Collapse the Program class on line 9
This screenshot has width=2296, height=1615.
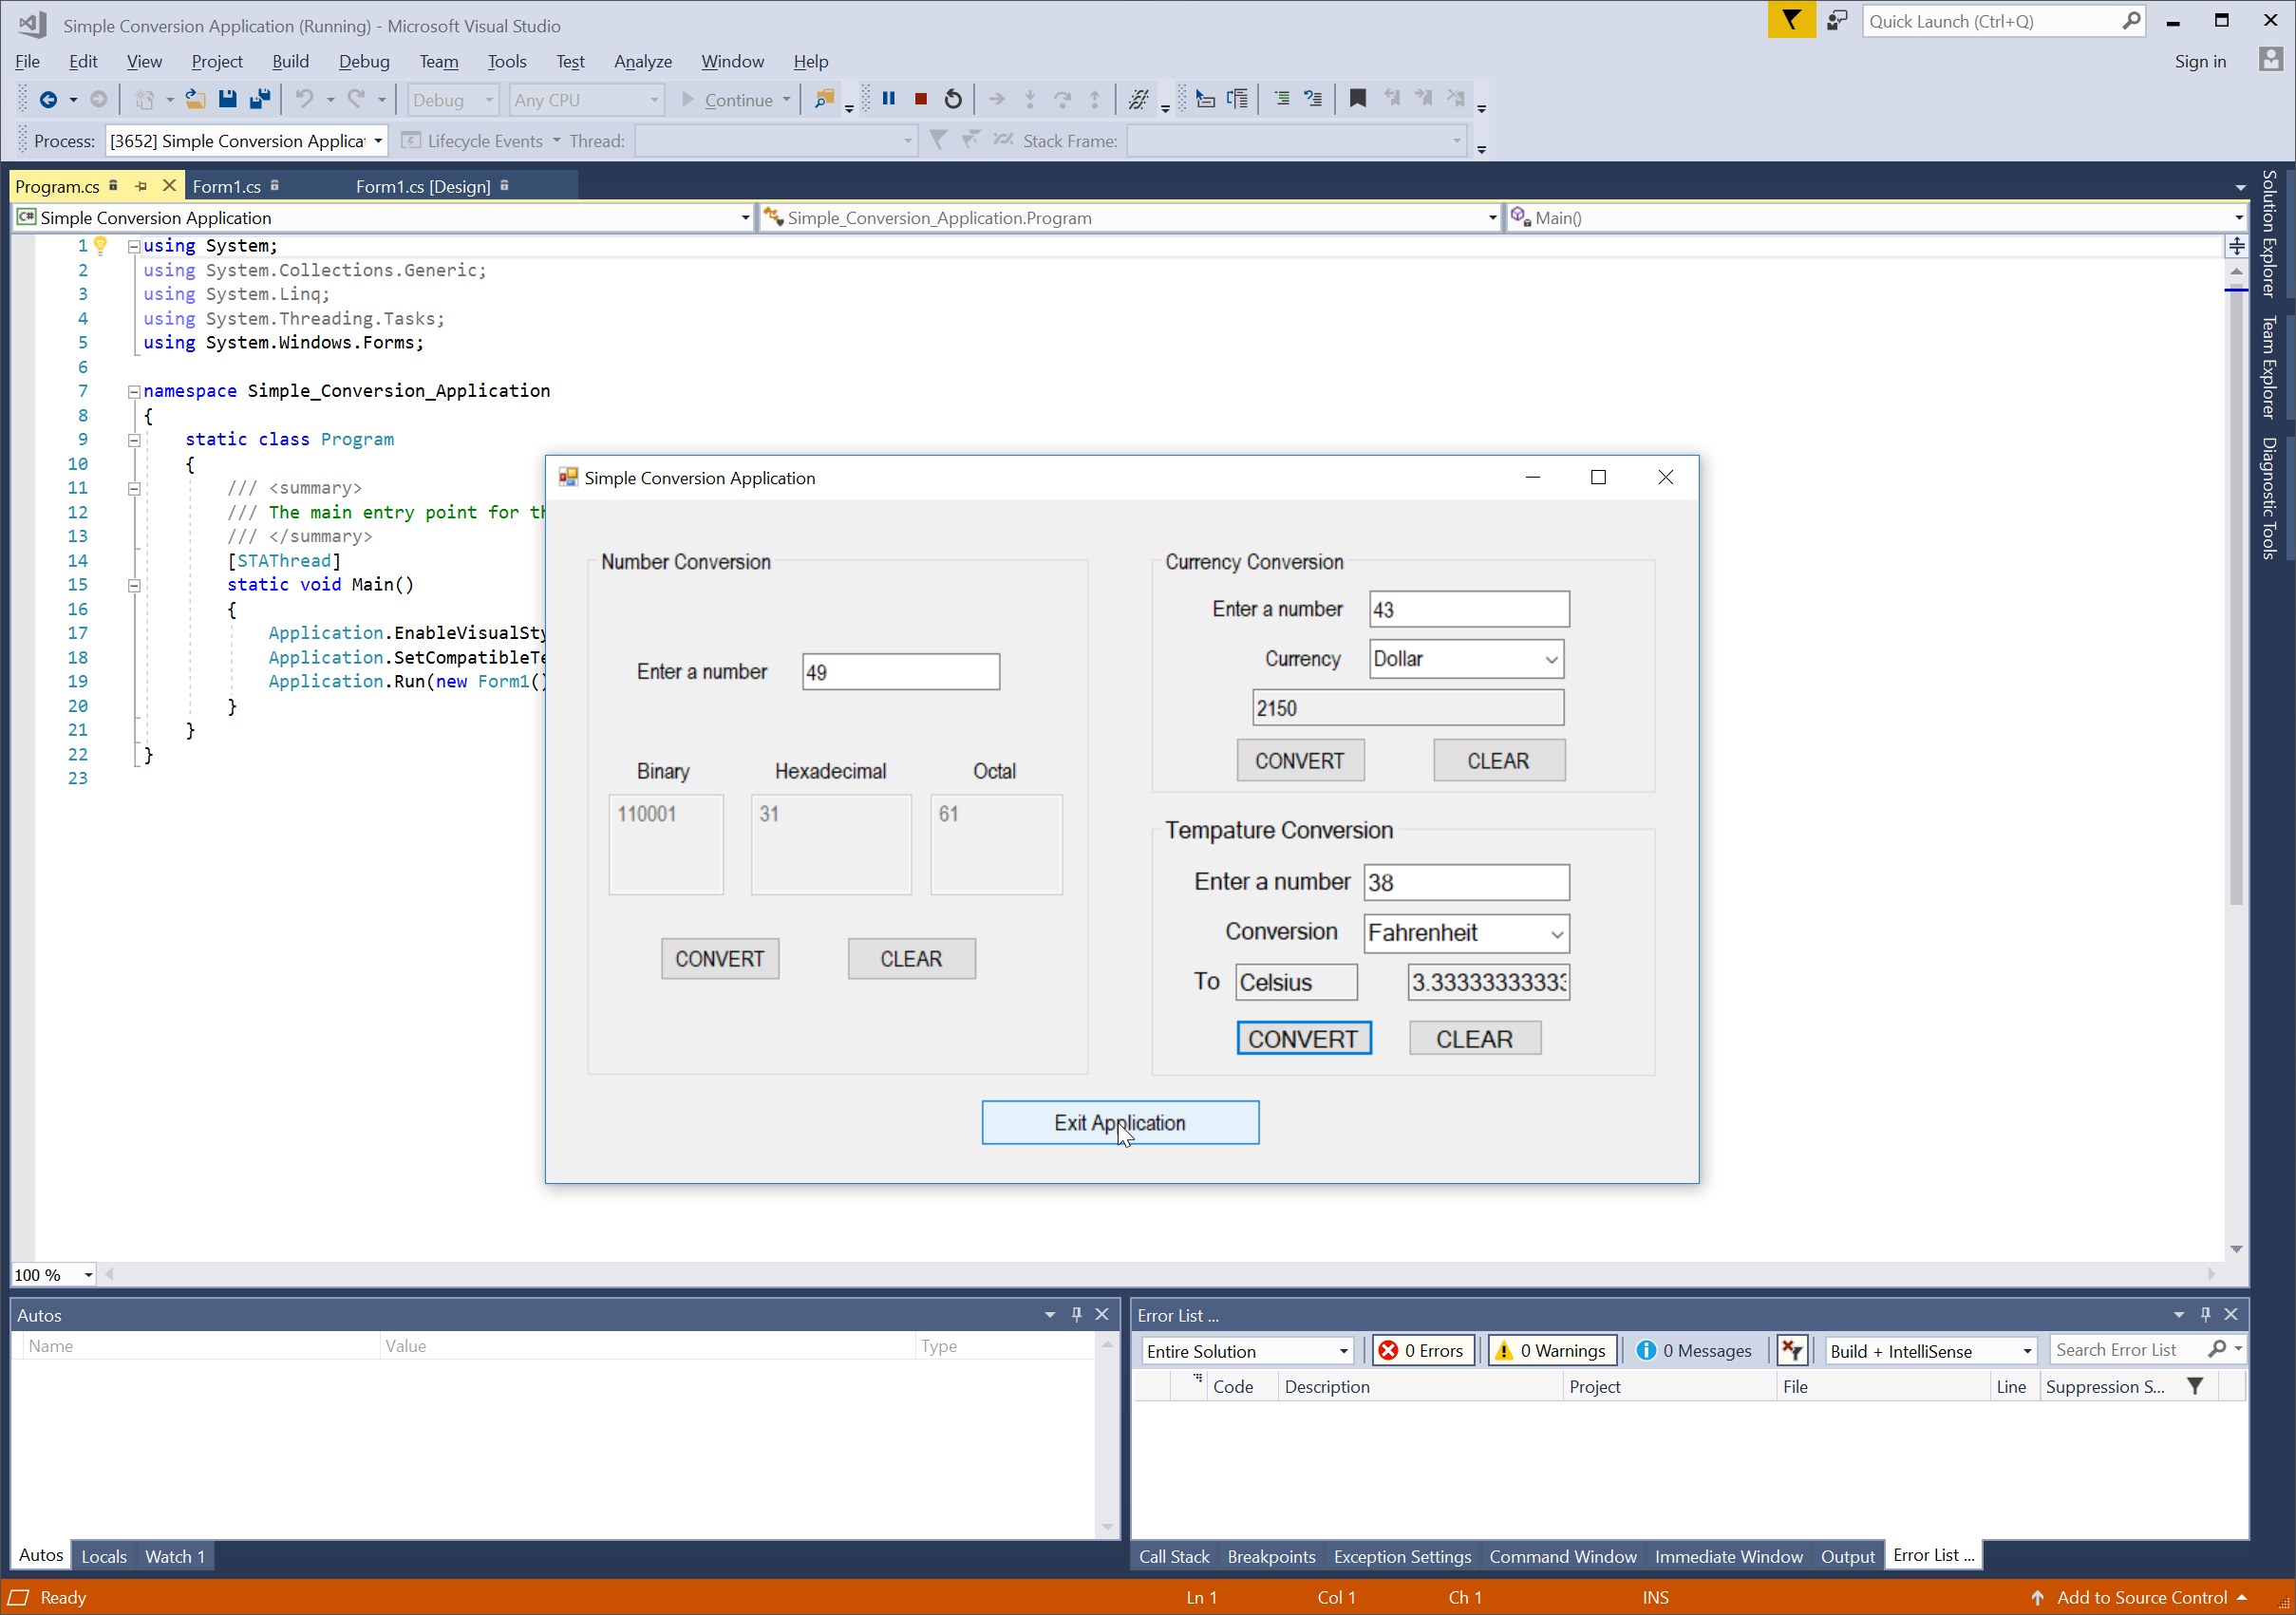coord(133,440)
